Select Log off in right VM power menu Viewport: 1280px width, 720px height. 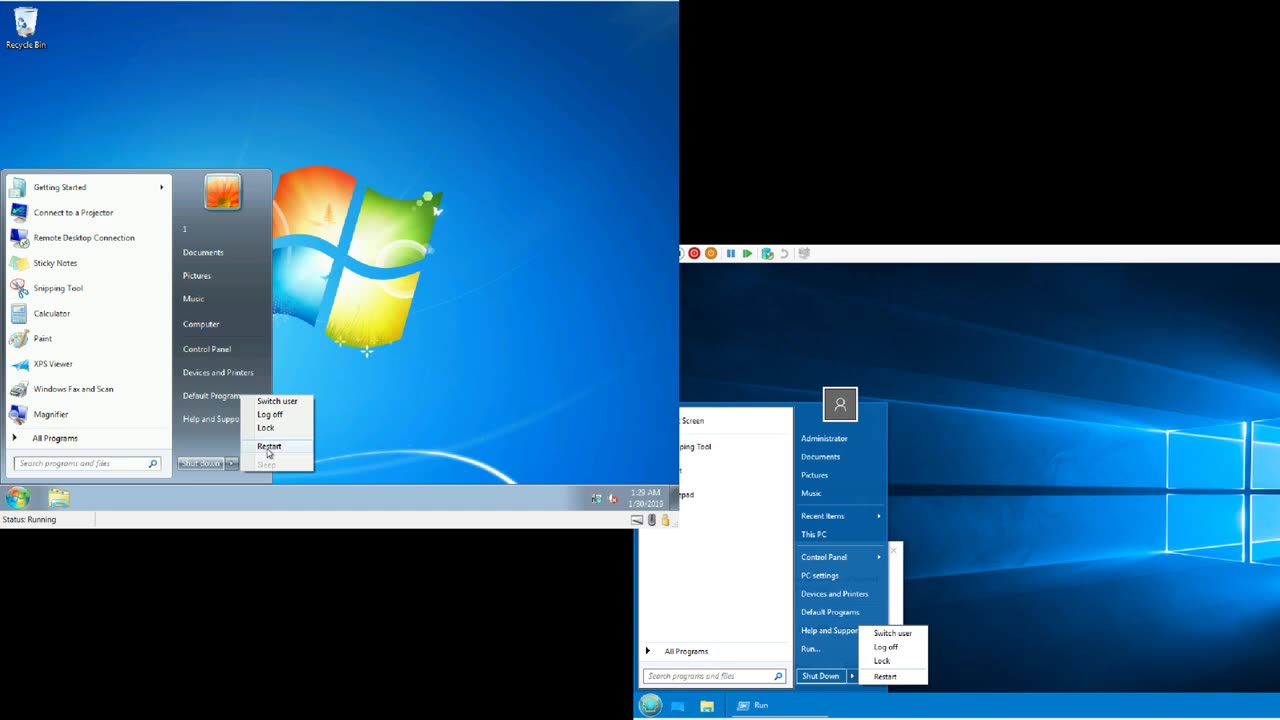(886, 647)
